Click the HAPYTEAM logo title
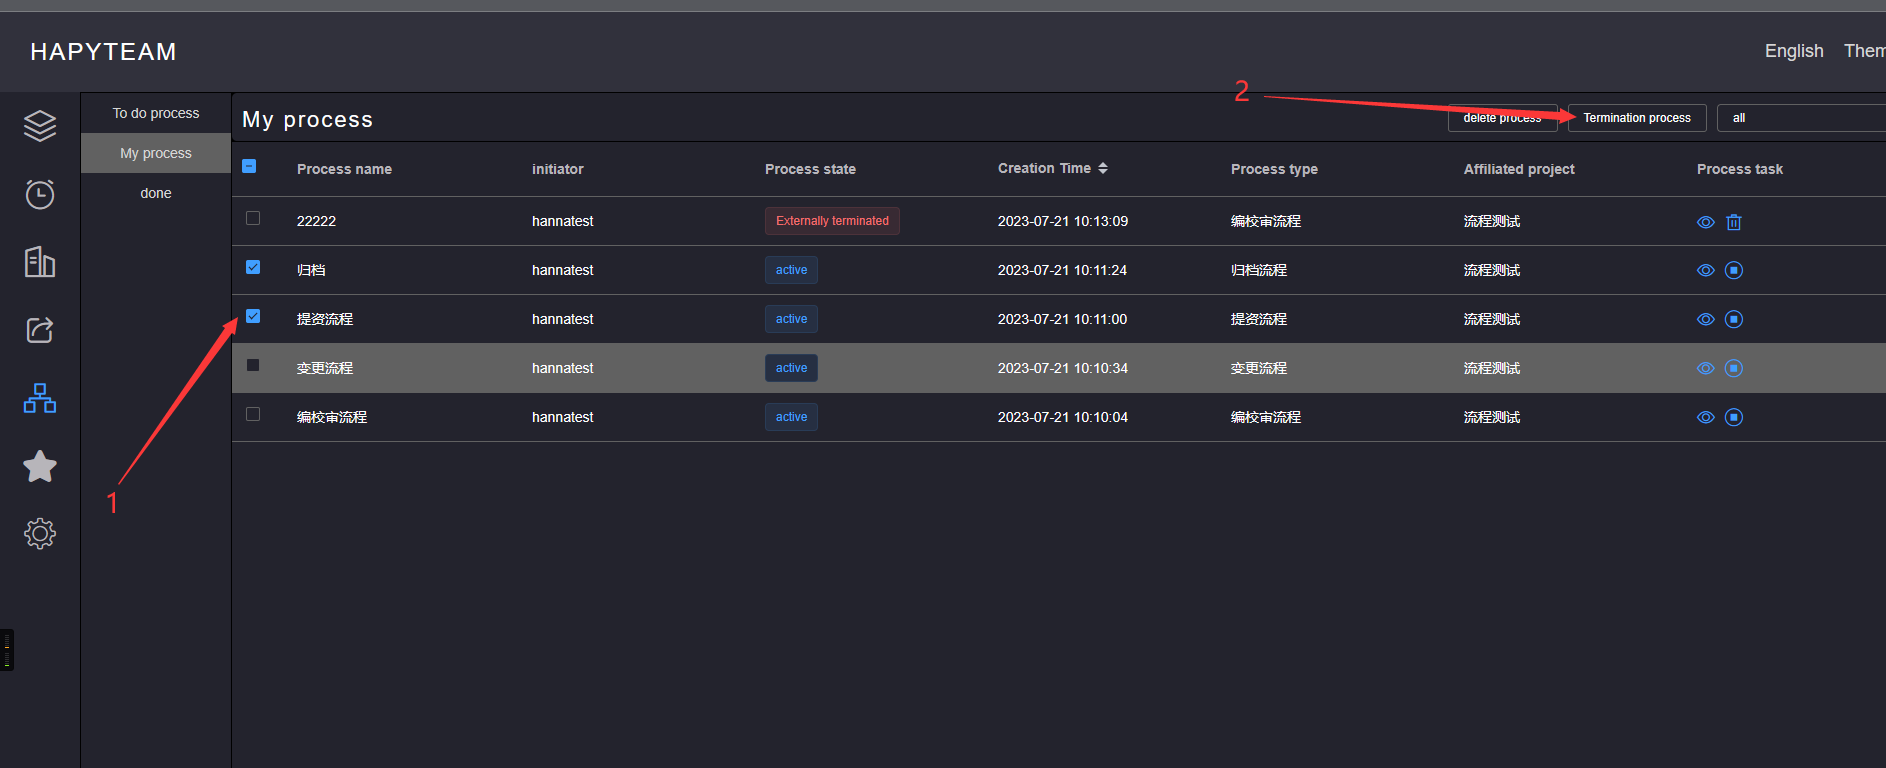Screen dimensions: 1886x768 coord(103,52)
